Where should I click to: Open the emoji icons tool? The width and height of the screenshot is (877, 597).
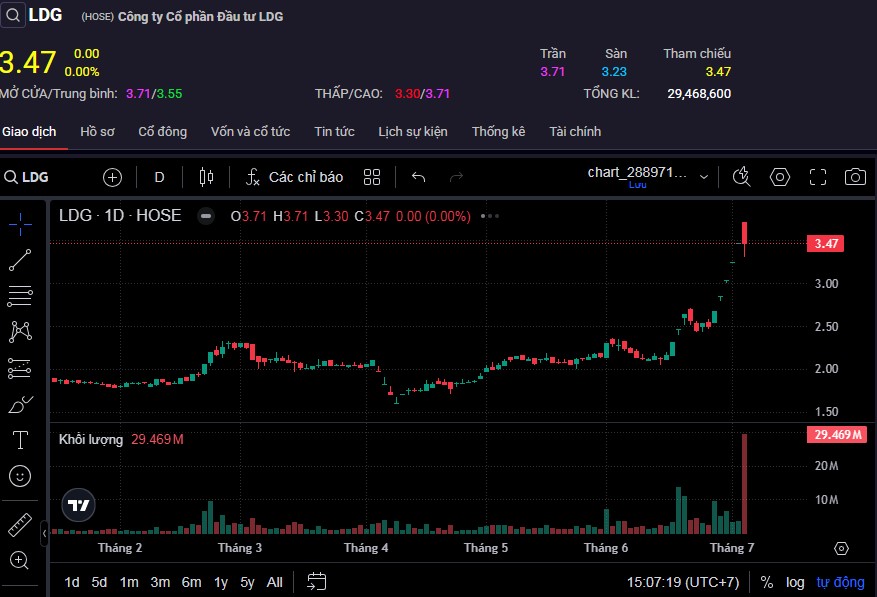(x=20, y=476)
